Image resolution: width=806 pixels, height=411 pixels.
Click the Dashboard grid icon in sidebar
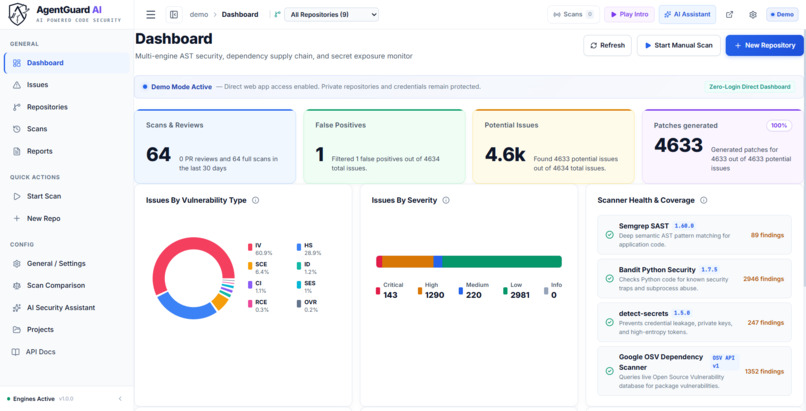point(16,63)
